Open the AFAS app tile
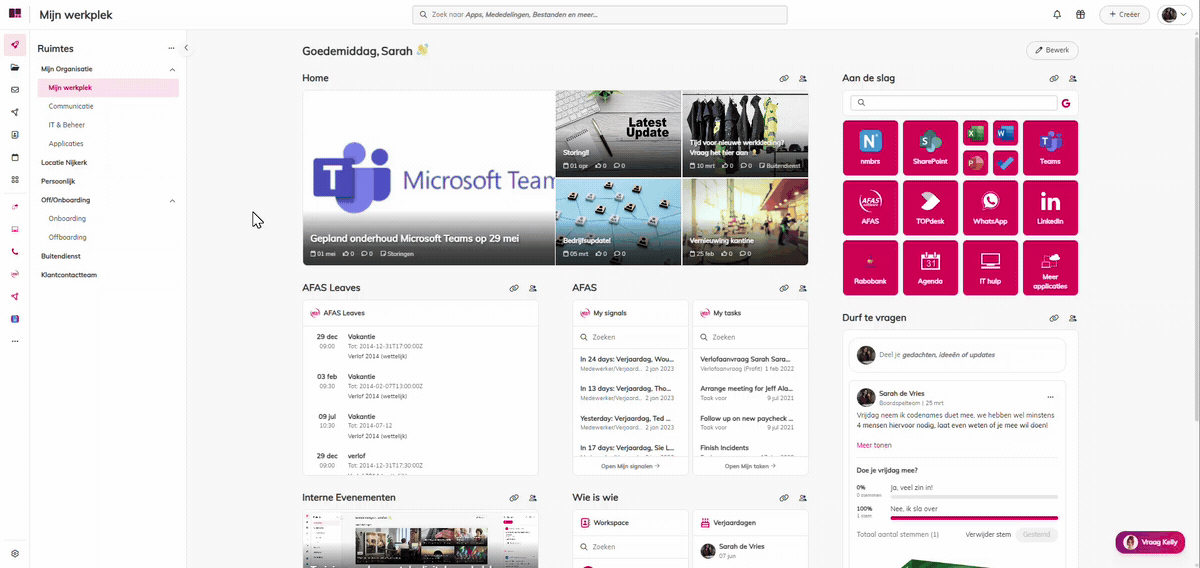This screenshot has height=568, width=1200. click(x=870, y=208)
